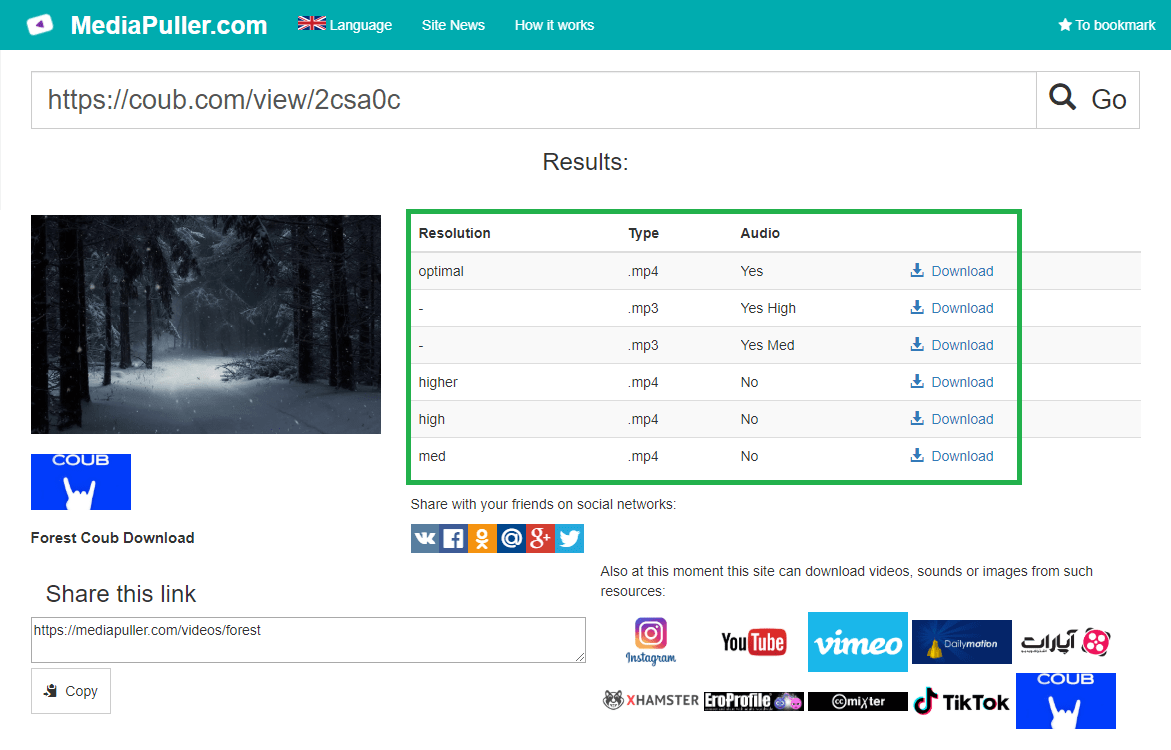The image size is (1171, 750).
Task: Click the Coub logo below the thumbnail
Action: (x=81, y=482)
